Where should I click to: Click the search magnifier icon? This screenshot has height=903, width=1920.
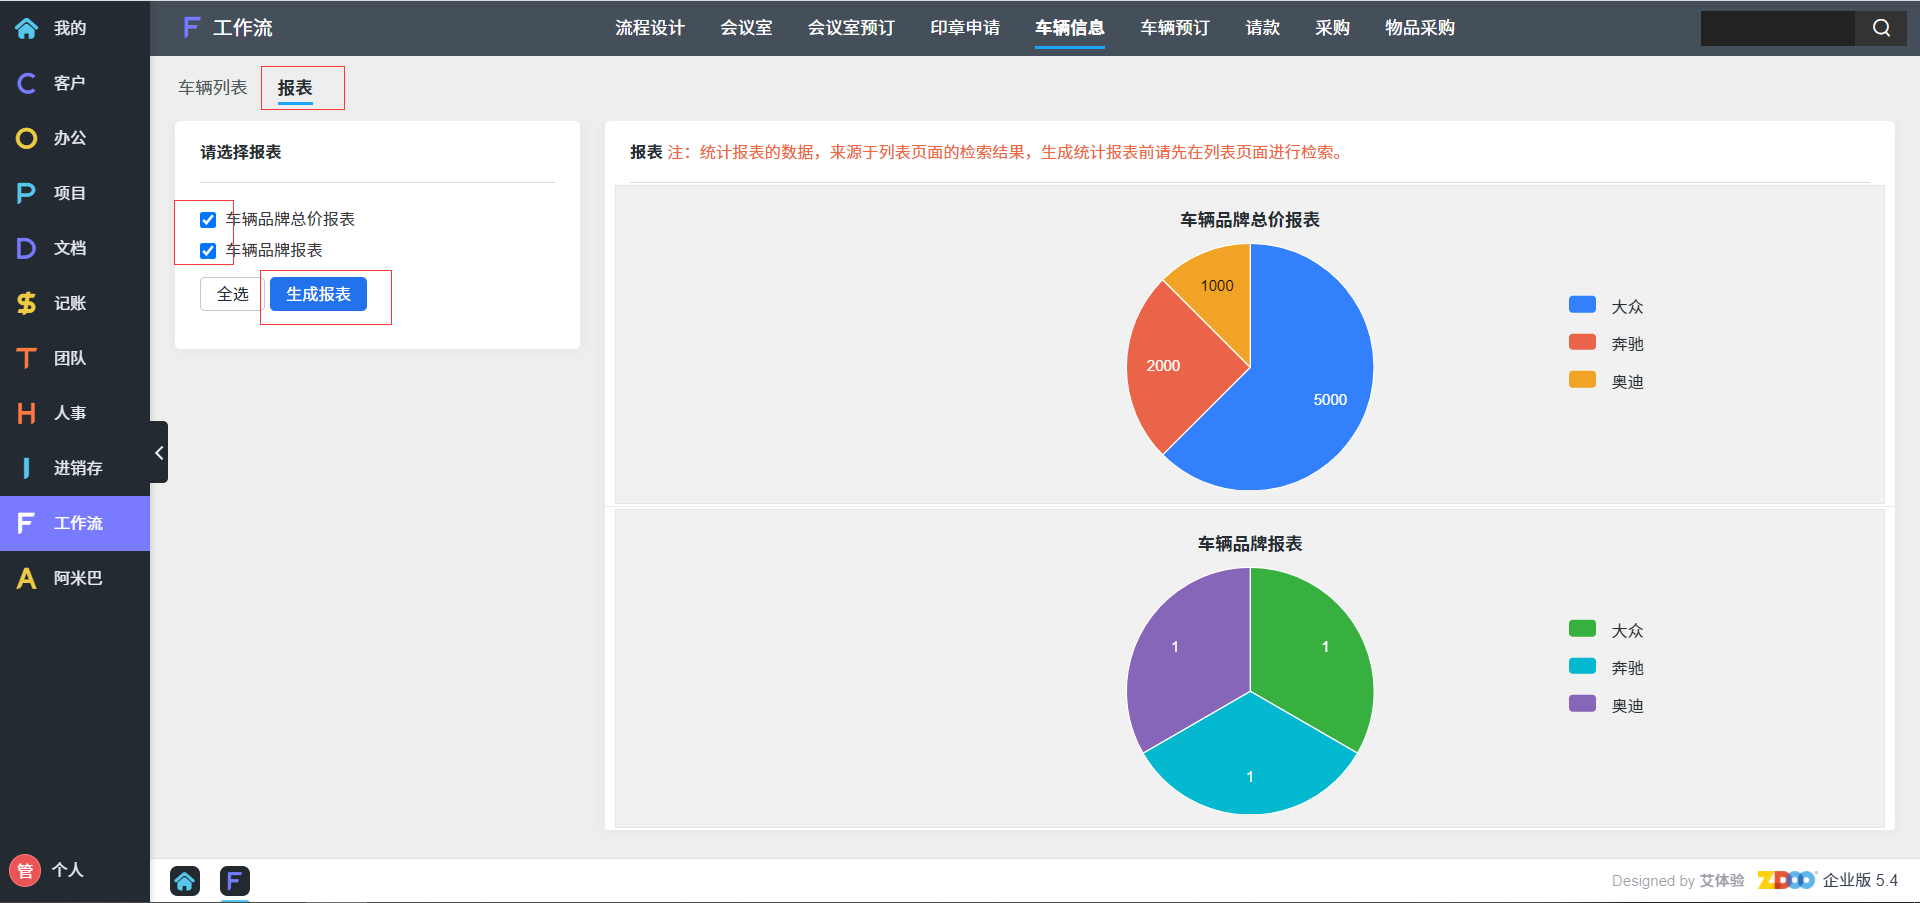coord(1881,28)
